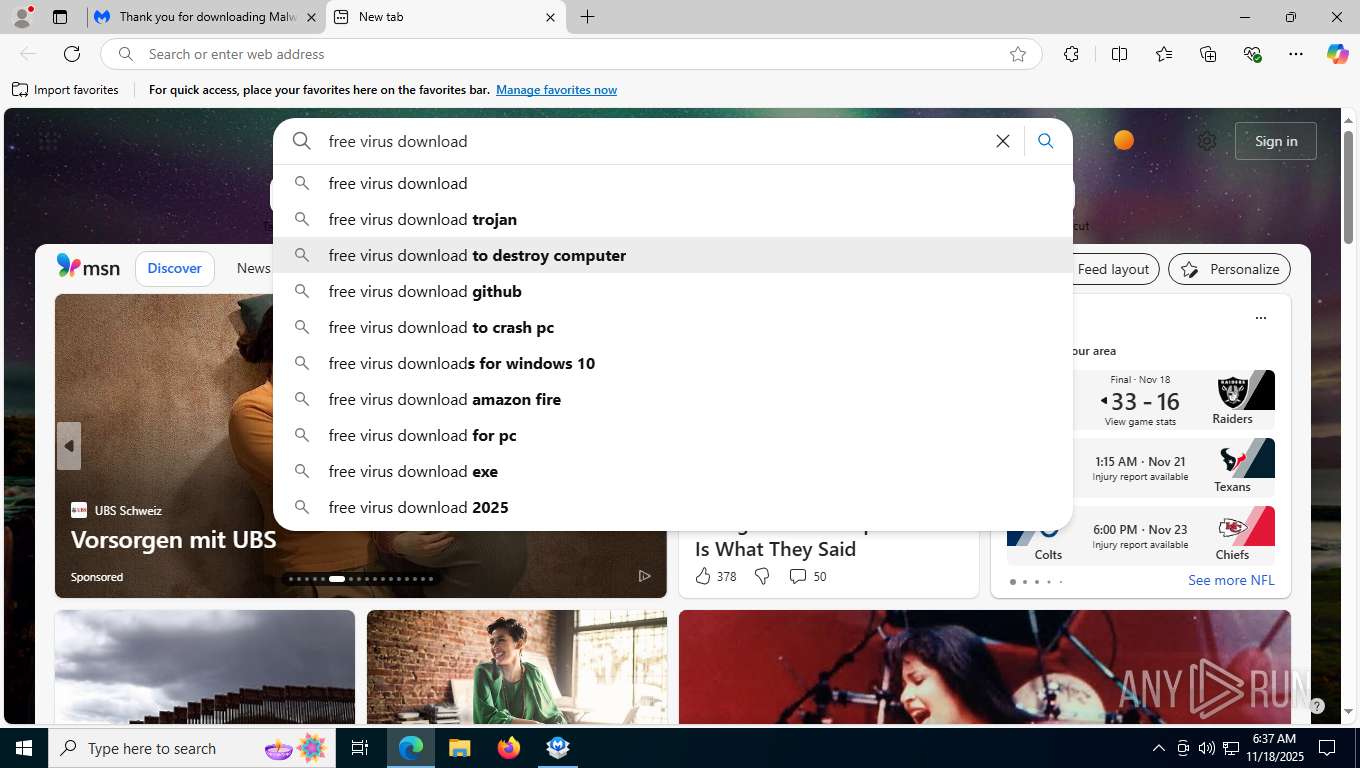Viewport: 1360px width, 768px height.
Task: Open Settings and more menu
Action: tap(1296, 54)
